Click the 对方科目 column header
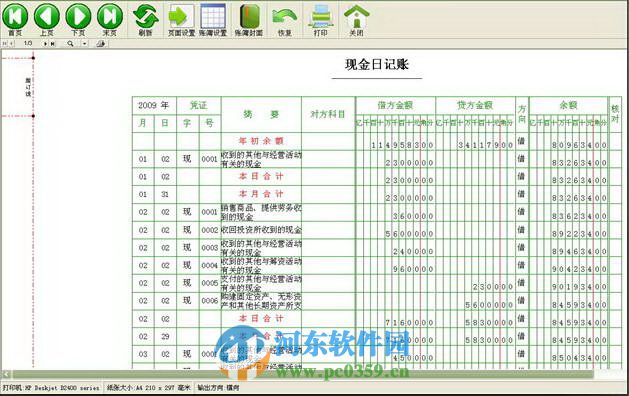 [x=328, y=115]
